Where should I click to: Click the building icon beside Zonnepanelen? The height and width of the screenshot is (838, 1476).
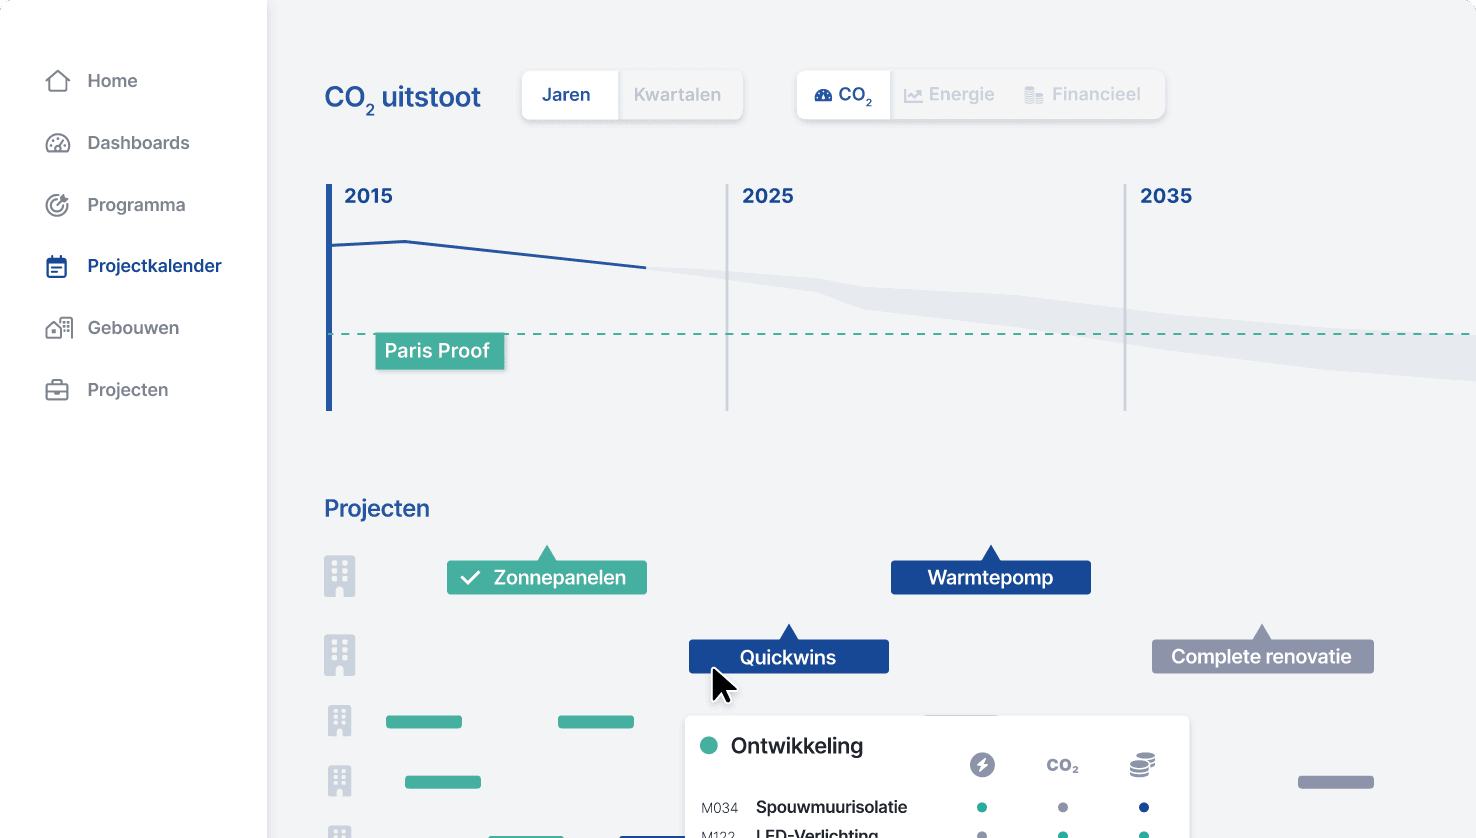click(x=340, y=577)
